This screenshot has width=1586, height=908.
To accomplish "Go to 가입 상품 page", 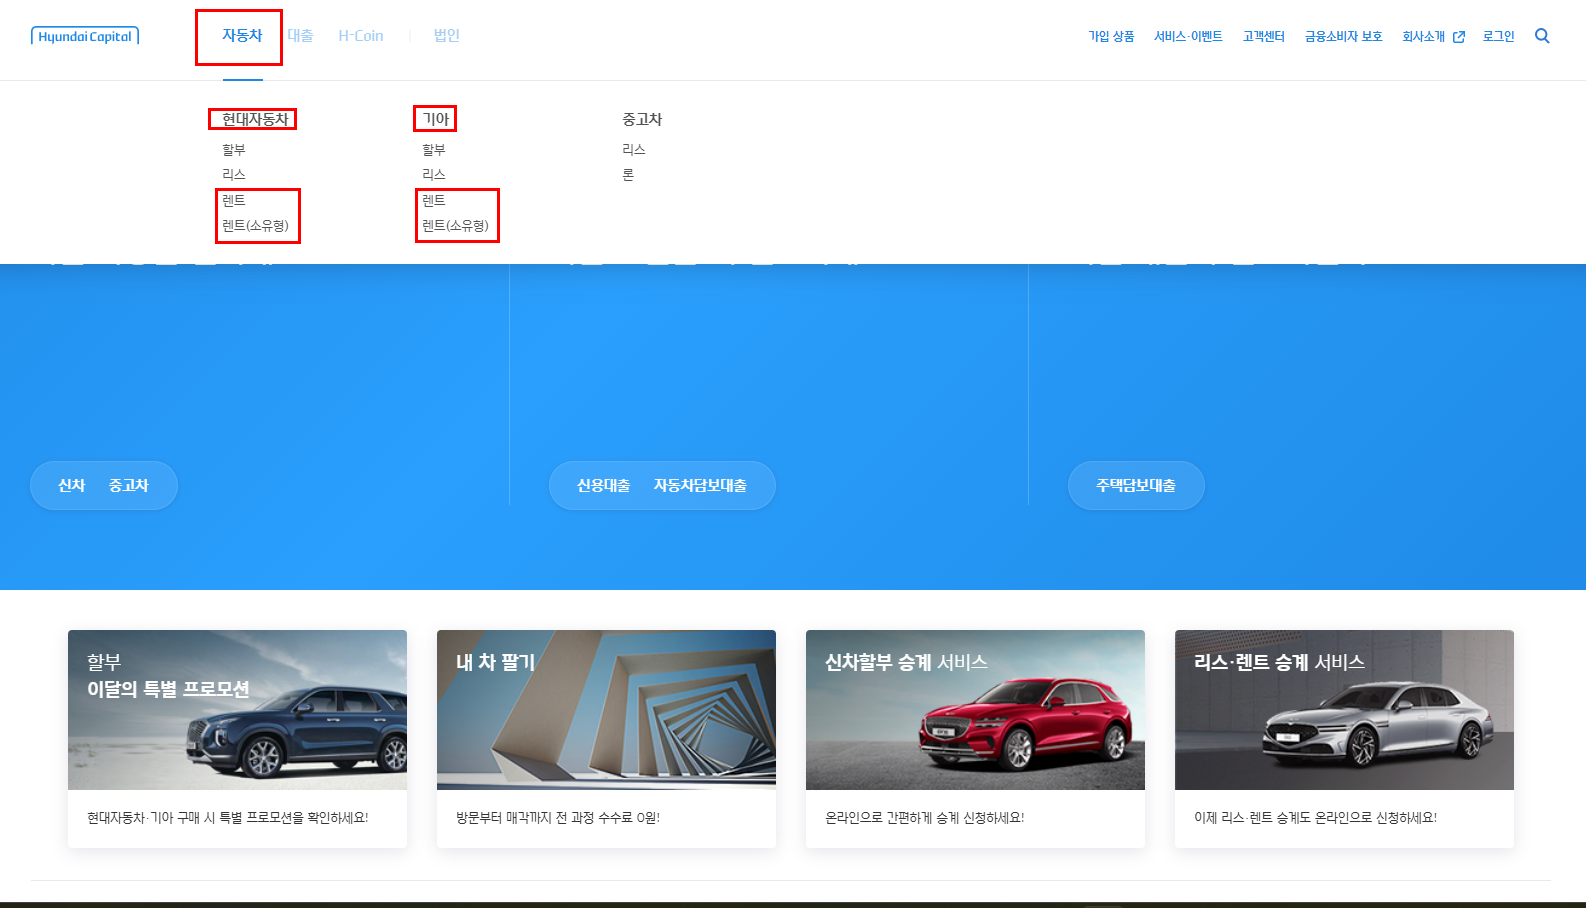I will pos(1111,37).
